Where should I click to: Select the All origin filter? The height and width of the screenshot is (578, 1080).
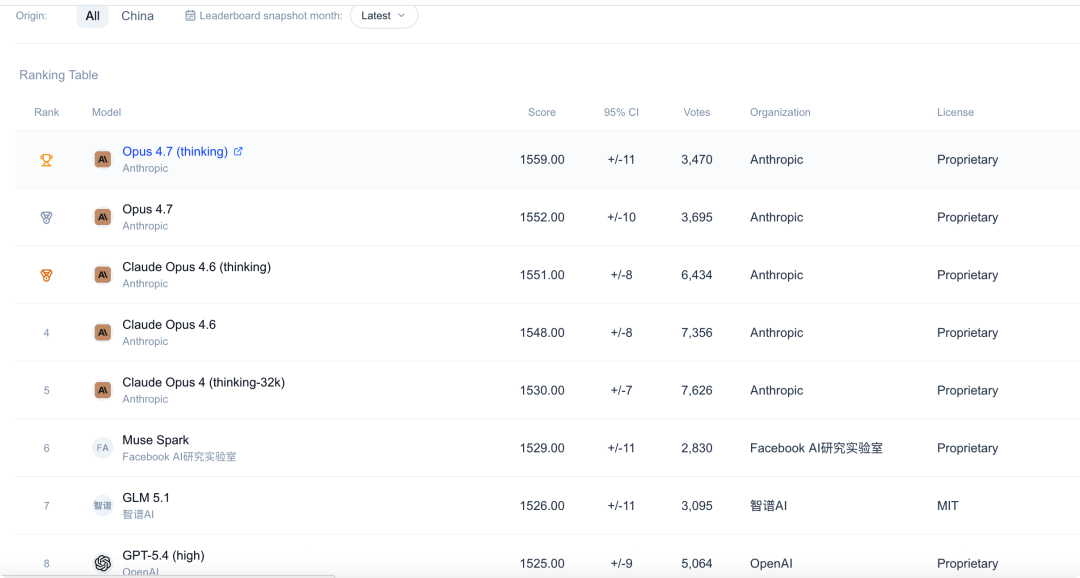point(92,16)
